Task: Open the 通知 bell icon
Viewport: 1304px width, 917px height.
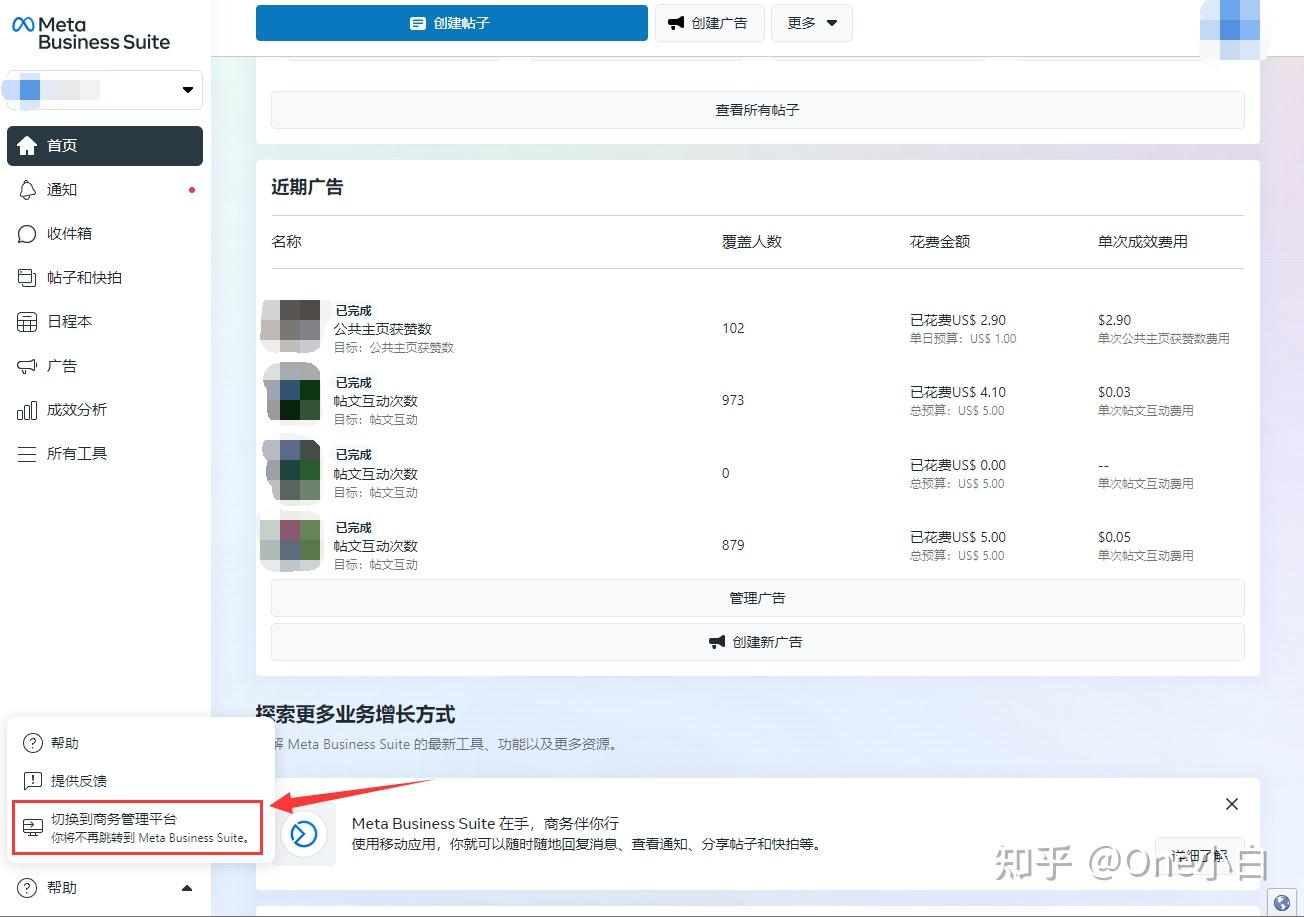Action: point(27,190)
